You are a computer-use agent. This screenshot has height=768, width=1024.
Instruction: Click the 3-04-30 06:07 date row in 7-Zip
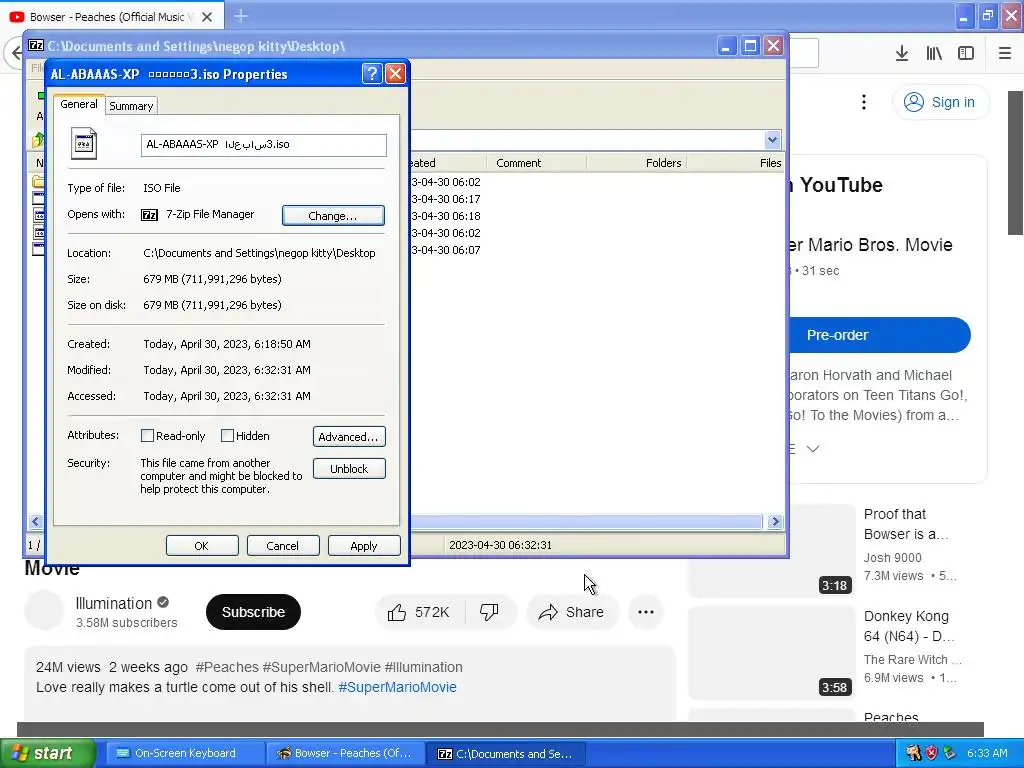447,249
